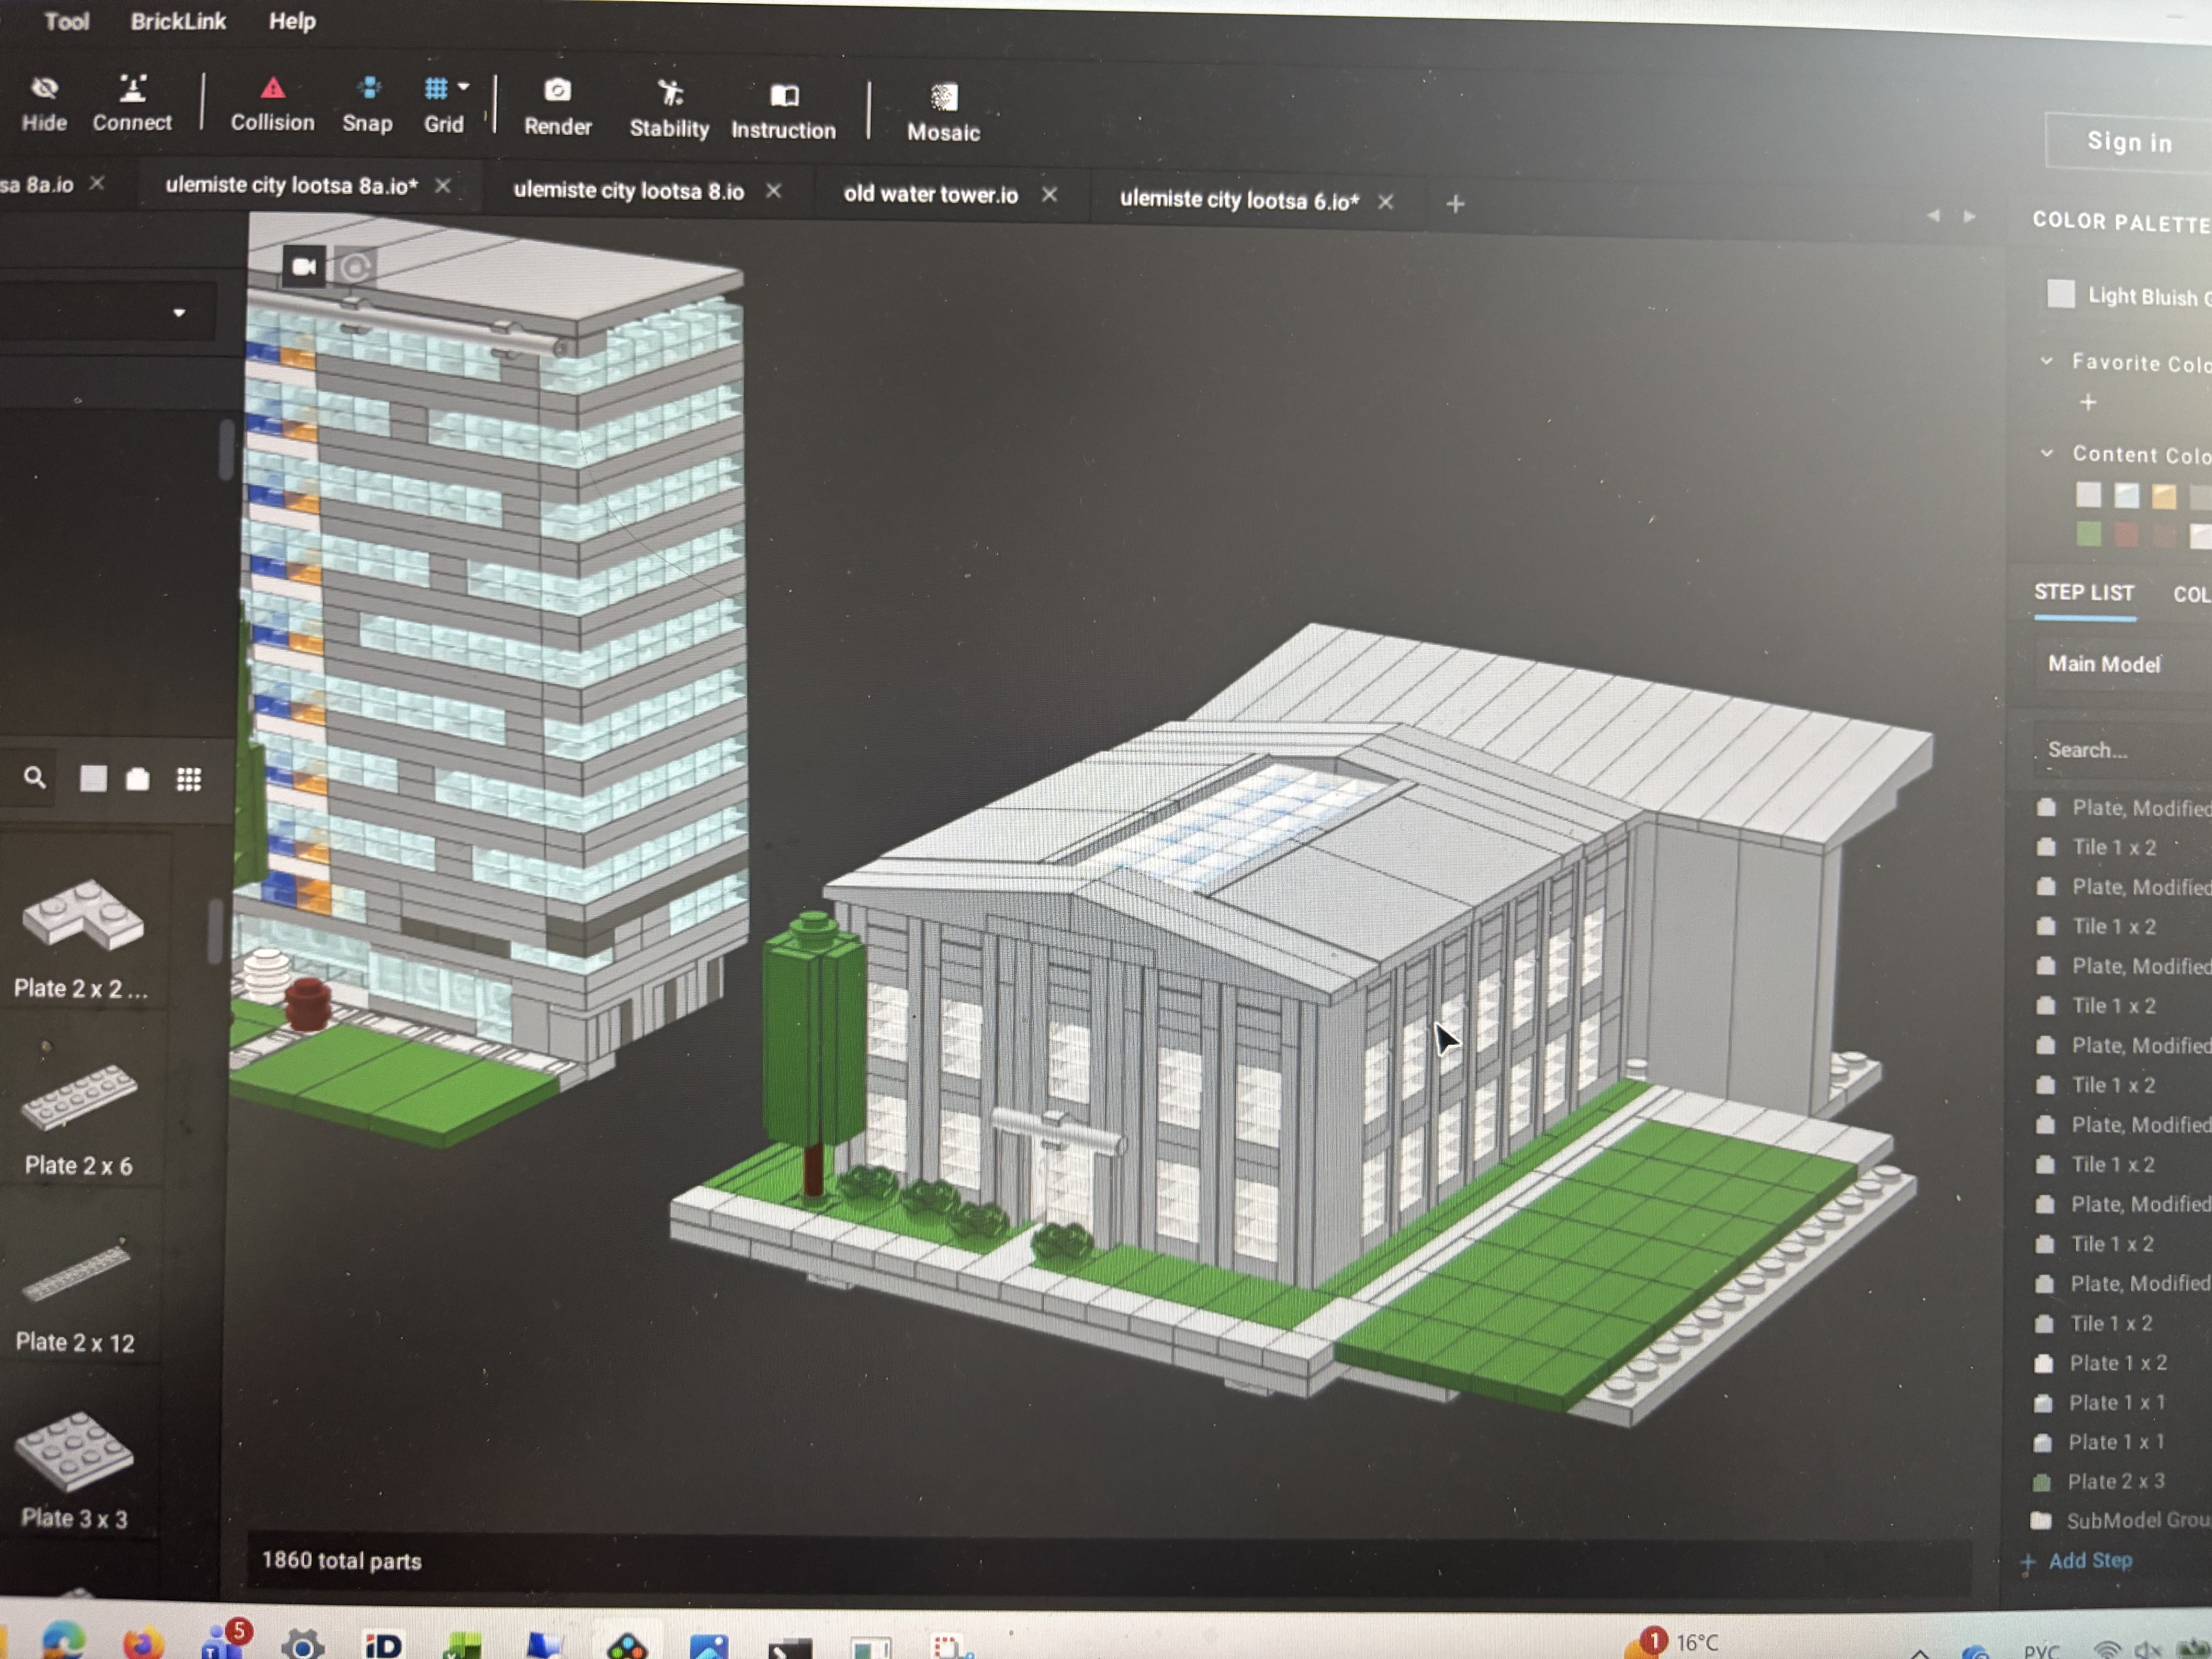Pick the orange content color swatch
Screen dimensions: 2212x1659
coord(2164,497)
